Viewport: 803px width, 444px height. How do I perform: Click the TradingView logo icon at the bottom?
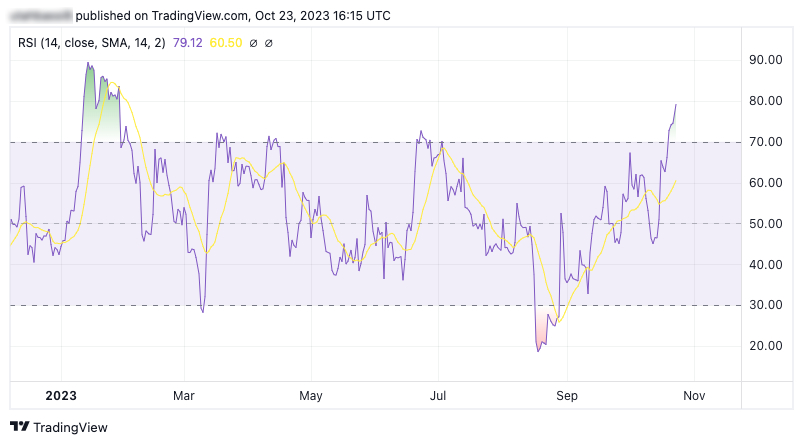click(19, 427)
